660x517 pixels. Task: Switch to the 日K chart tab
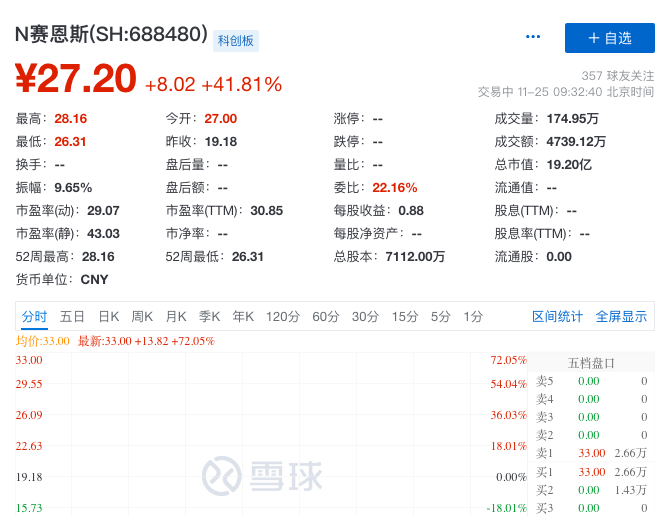109,316
